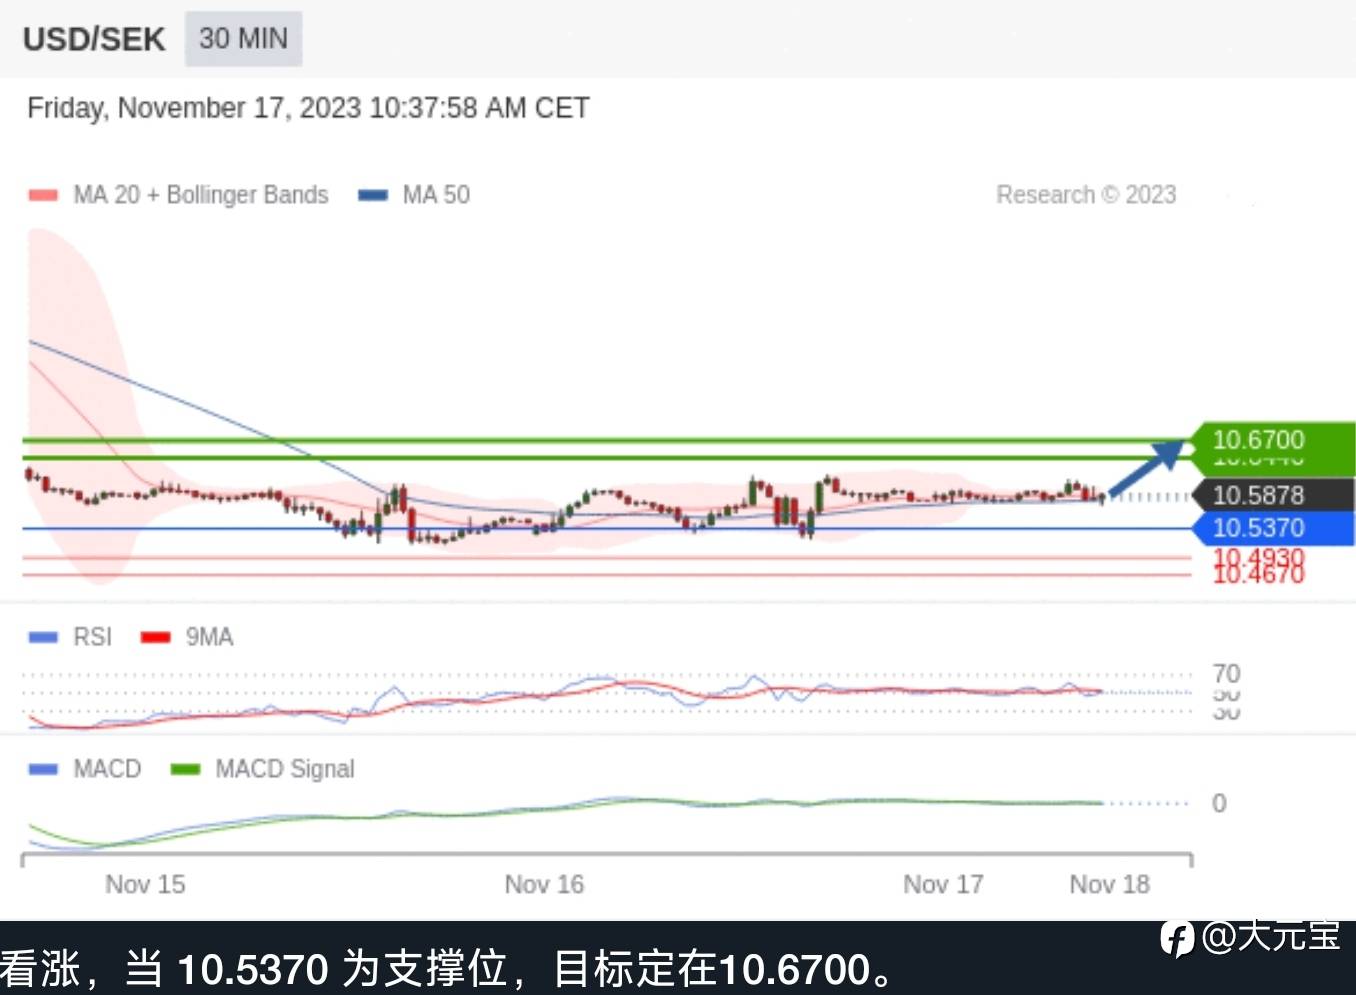Viewport: 1356px width, 995px height.
Task: Click the red 9MA legend swatch
Action: tap(156, 637)
